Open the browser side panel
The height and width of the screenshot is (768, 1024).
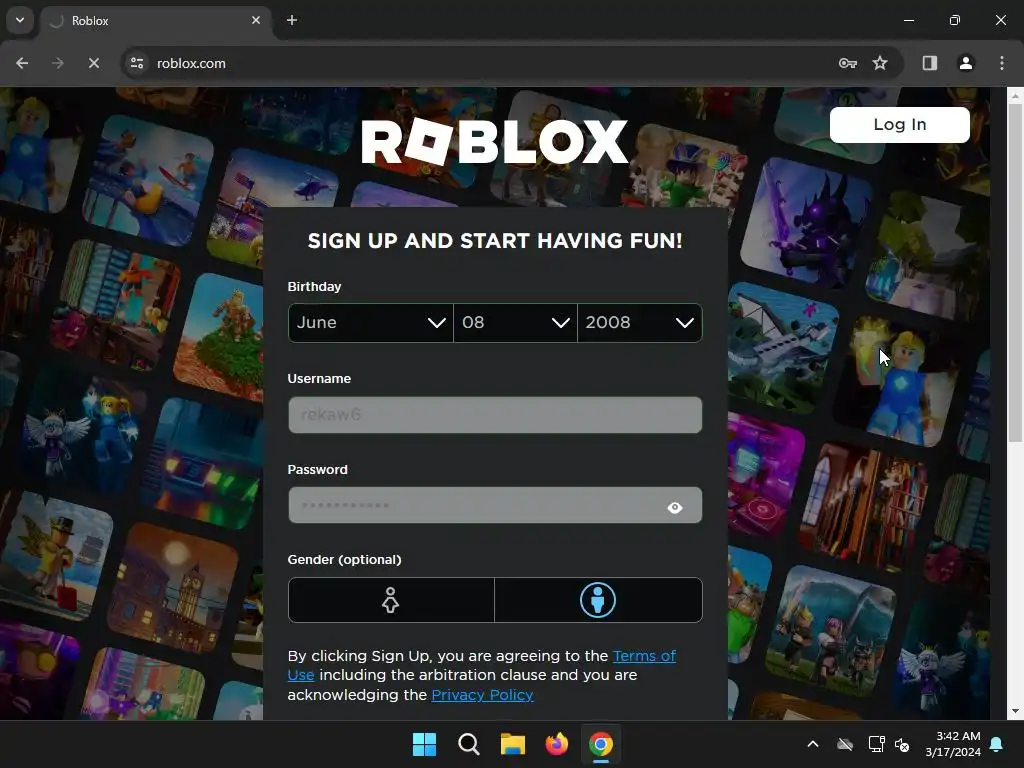[x=929, y=63]
